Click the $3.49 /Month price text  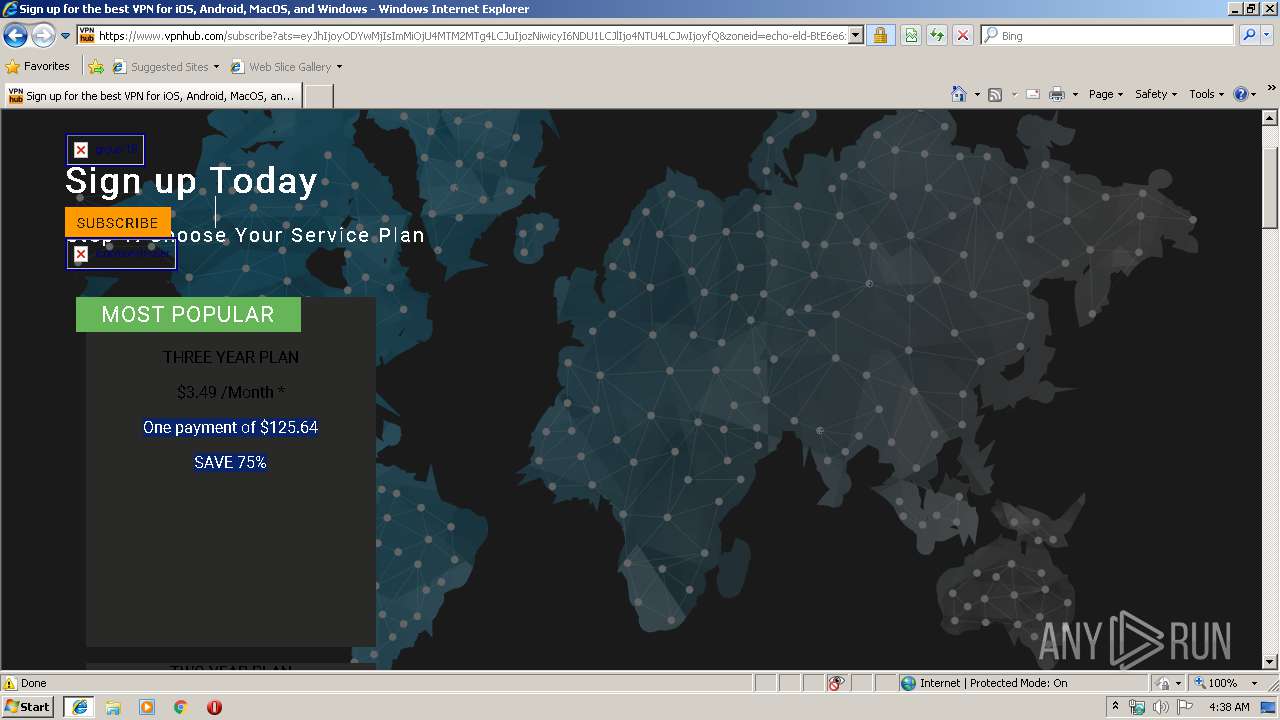(231, 392)
